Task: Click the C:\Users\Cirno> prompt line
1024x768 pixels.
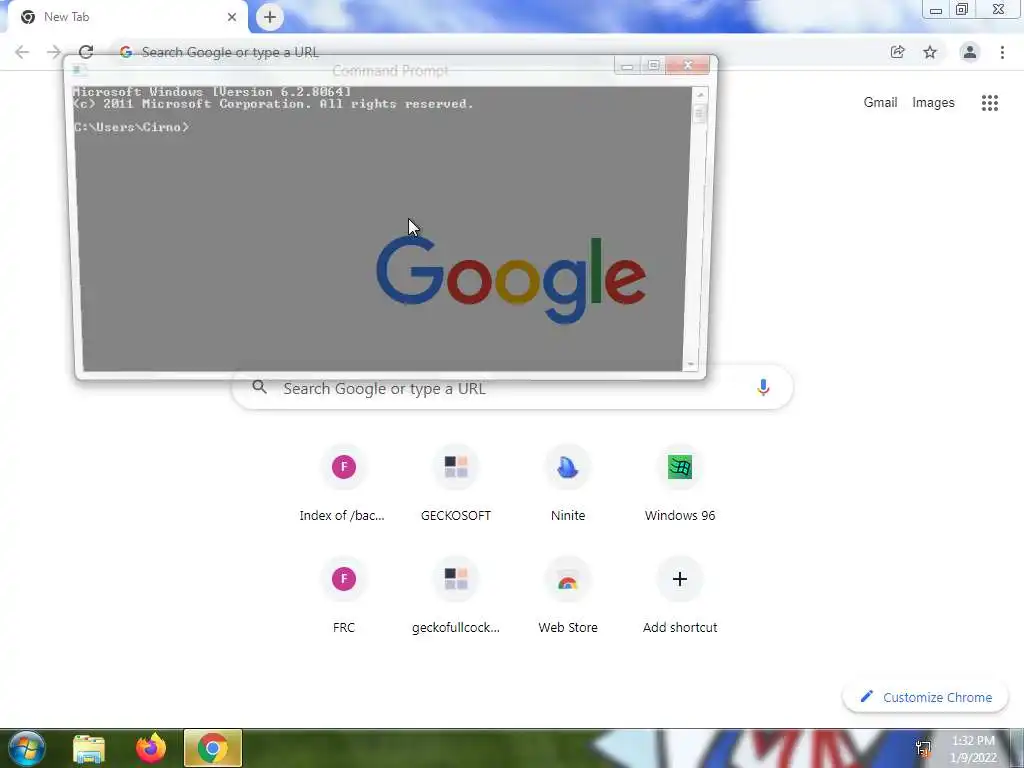Action: tap(131, 127)
